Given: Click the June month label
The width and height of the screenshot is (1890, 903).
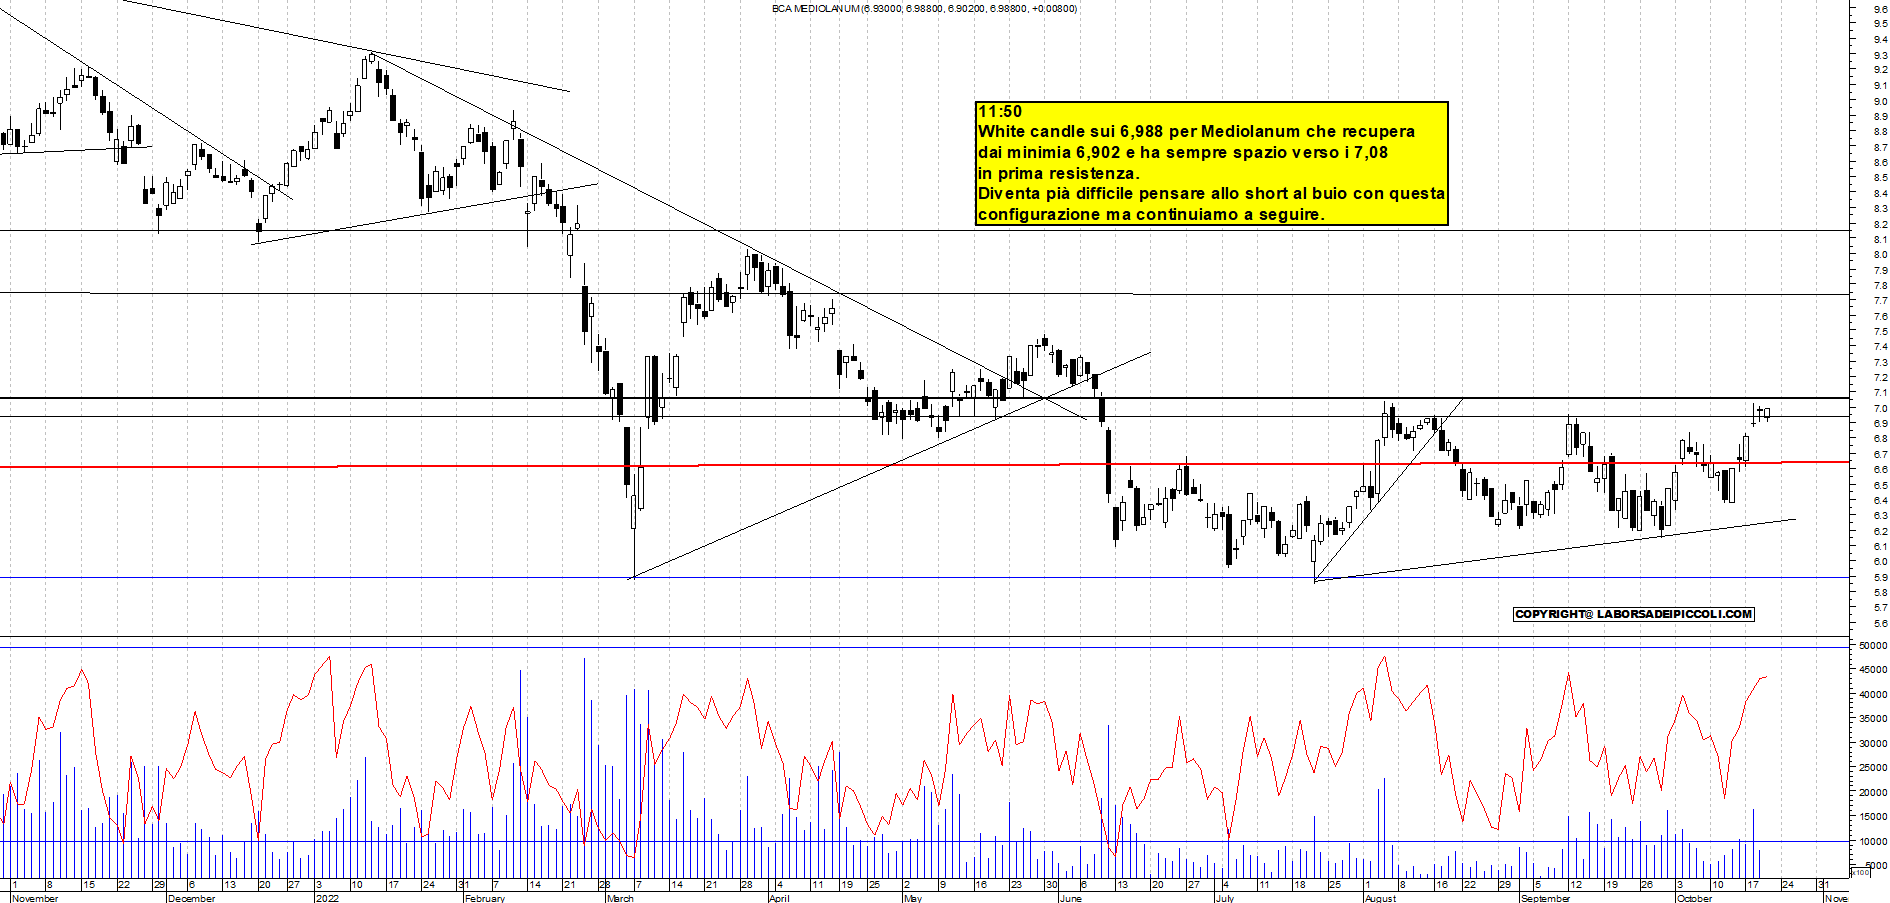Looking at the screenshot, I should point(1070,898).
